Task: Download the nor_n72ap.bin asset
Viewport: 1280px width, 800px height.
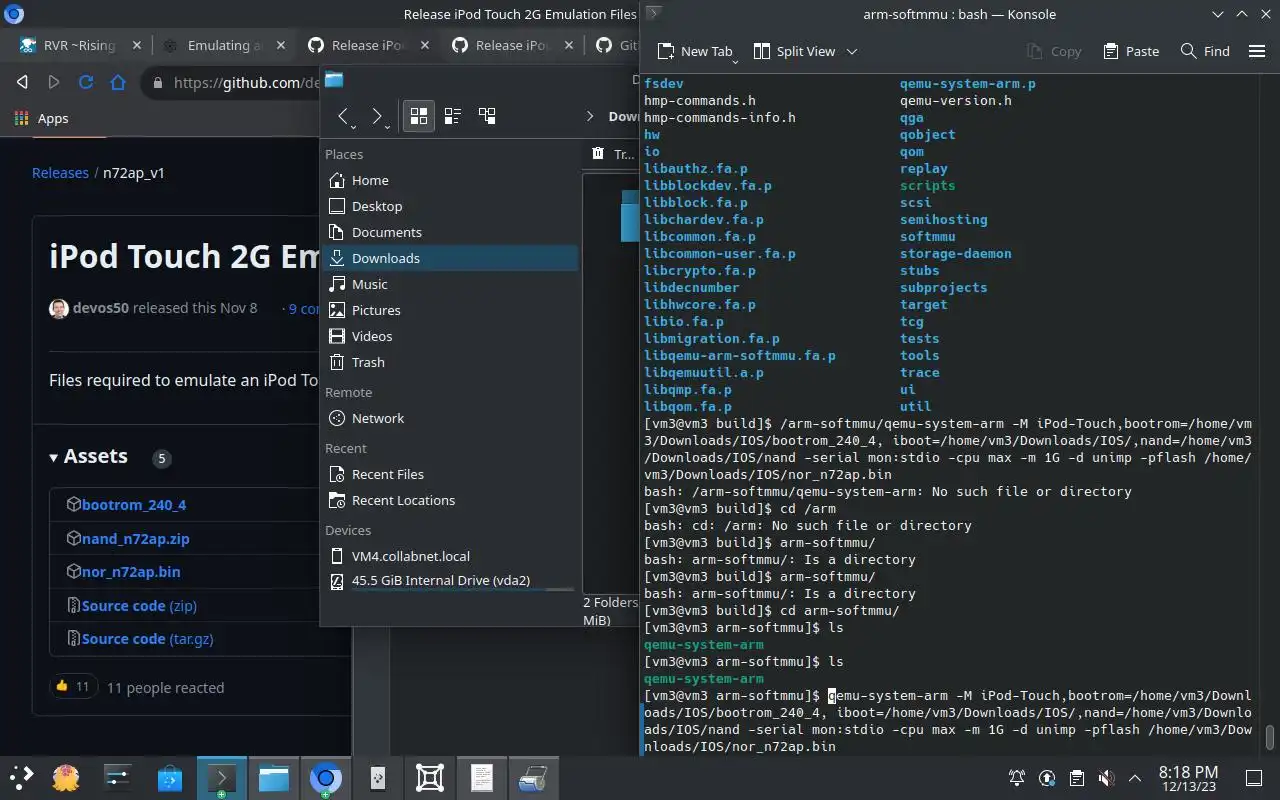Action: click(x=131, y=572)
